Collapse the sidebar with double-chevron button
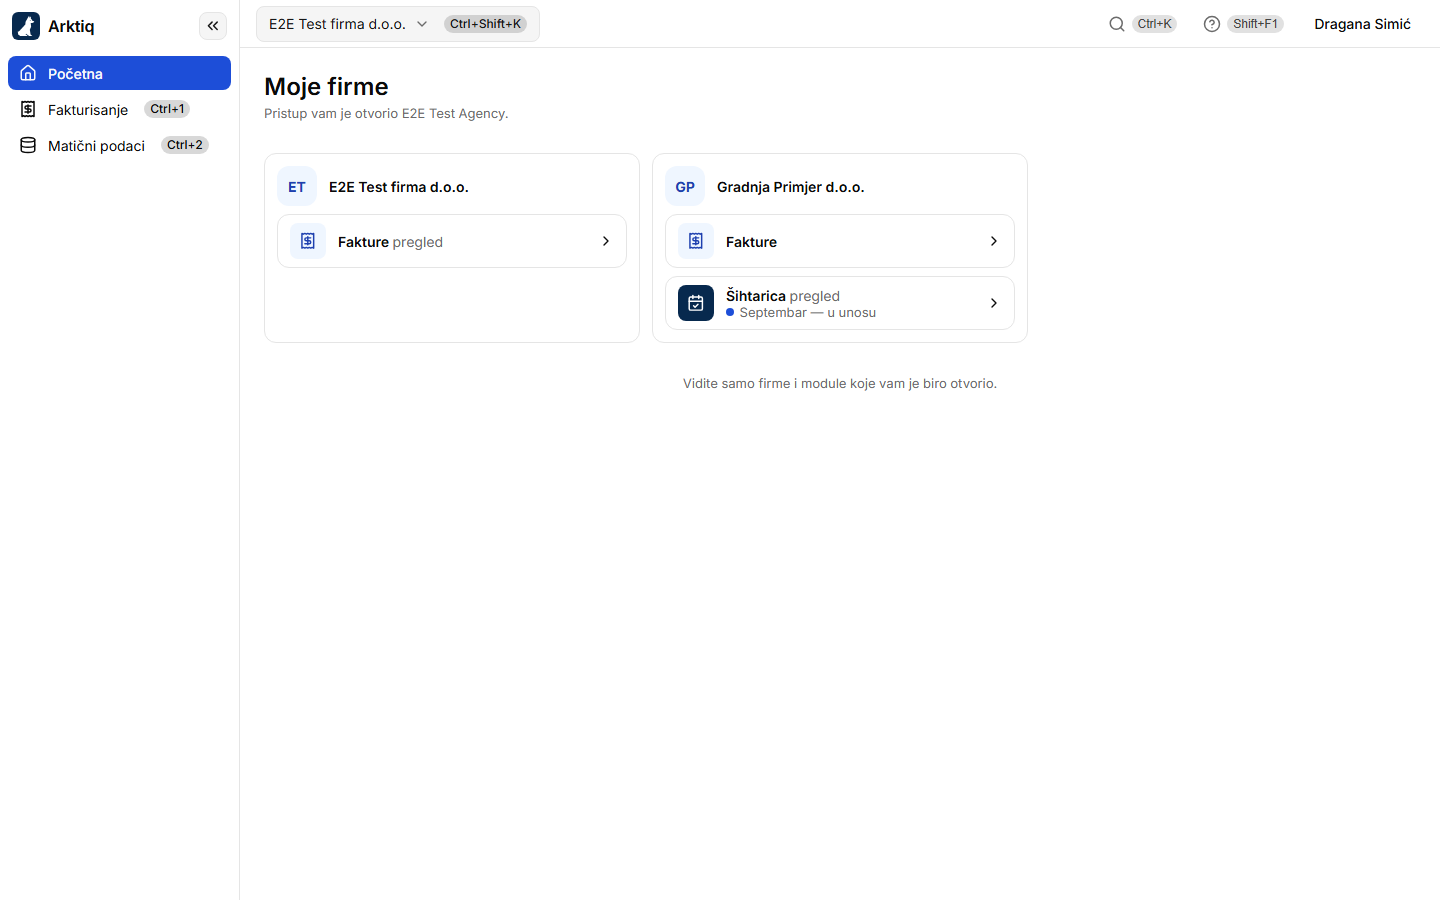 pos(213,26)
